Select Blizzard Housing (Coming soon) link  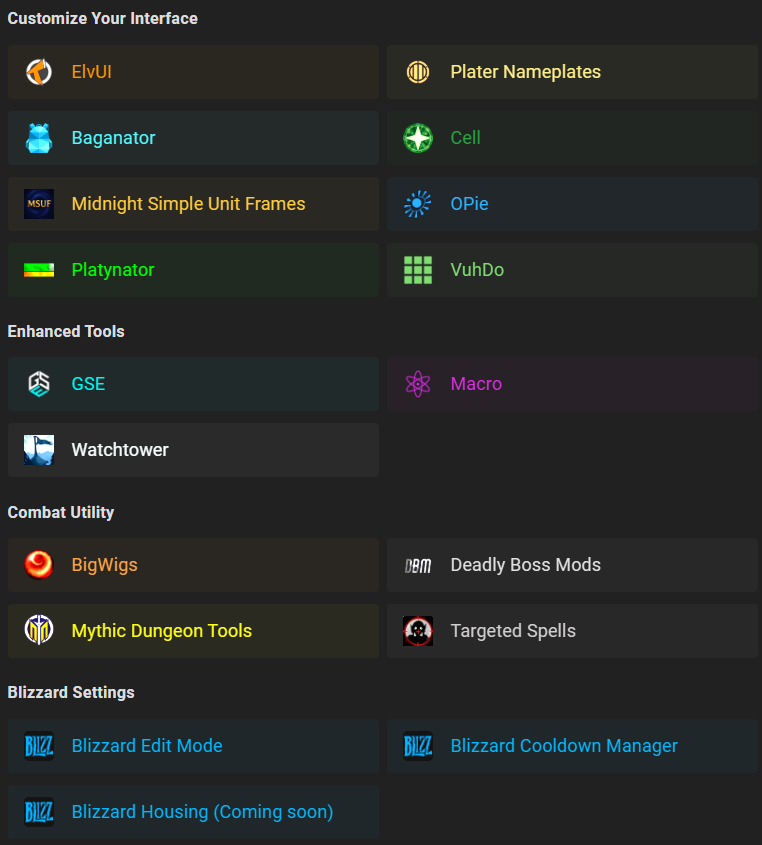[x=193, y=812]
